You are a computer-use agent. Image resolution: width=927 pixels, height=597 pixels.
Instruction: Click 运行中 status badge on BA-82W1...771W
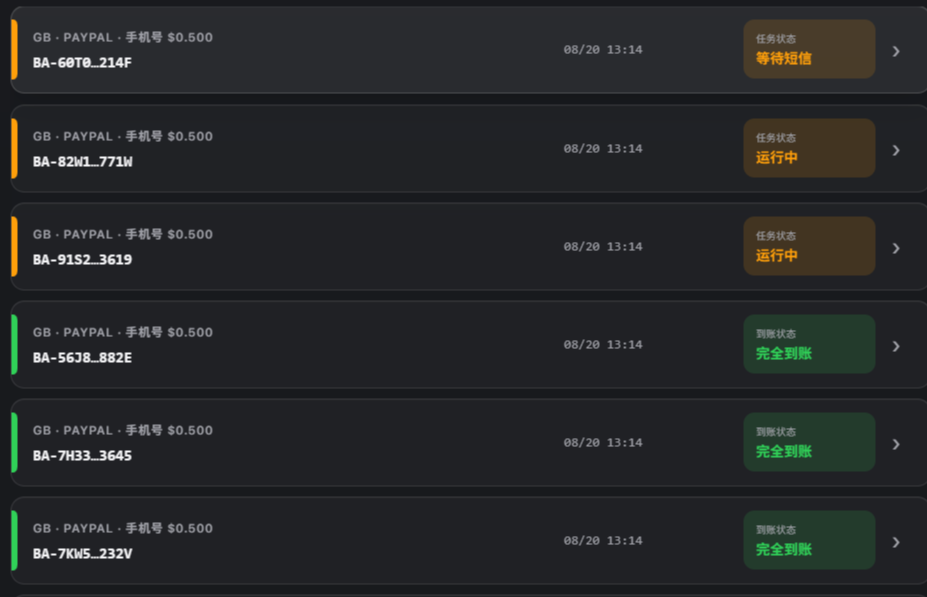coord(809,148)
